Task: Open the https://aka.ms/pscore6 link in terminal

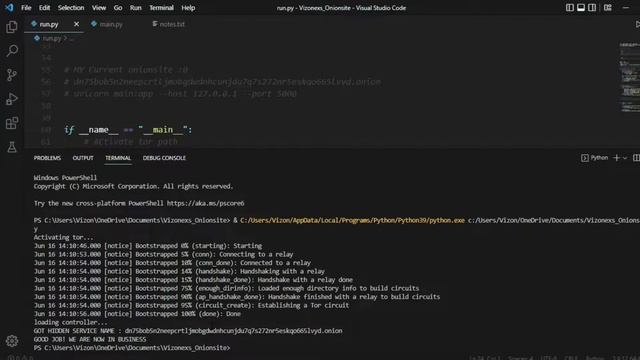Action: [205, 203]
